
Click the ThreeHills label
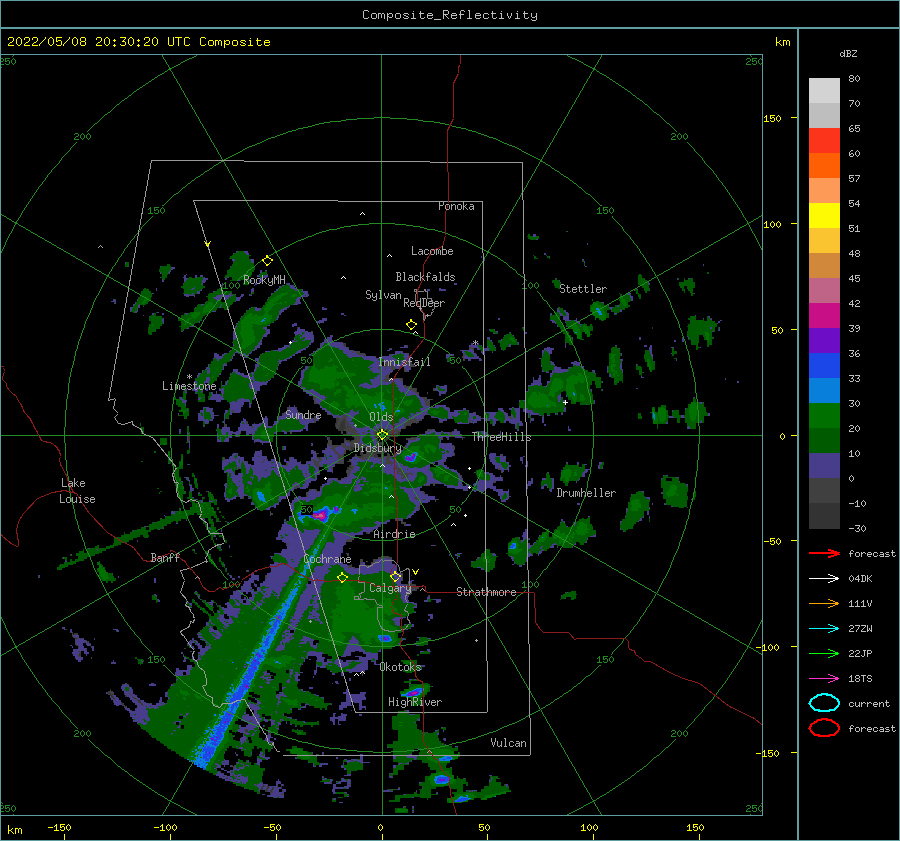[x=502, y=437]
